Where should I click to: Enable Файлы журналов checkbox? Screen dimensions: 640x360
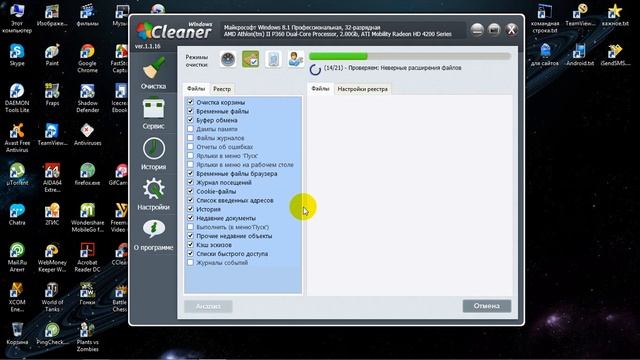pos(191,138)
